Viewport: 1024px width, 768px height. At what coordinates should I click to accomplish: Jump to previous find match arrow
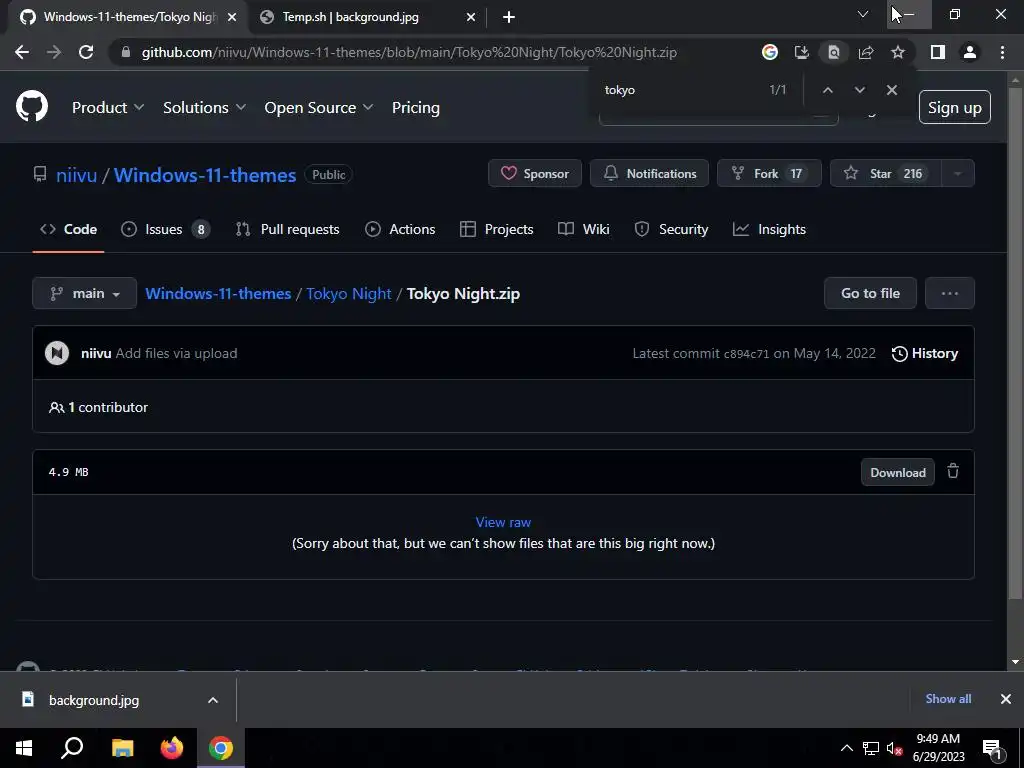pyautogui.click(x=827, y=90)
